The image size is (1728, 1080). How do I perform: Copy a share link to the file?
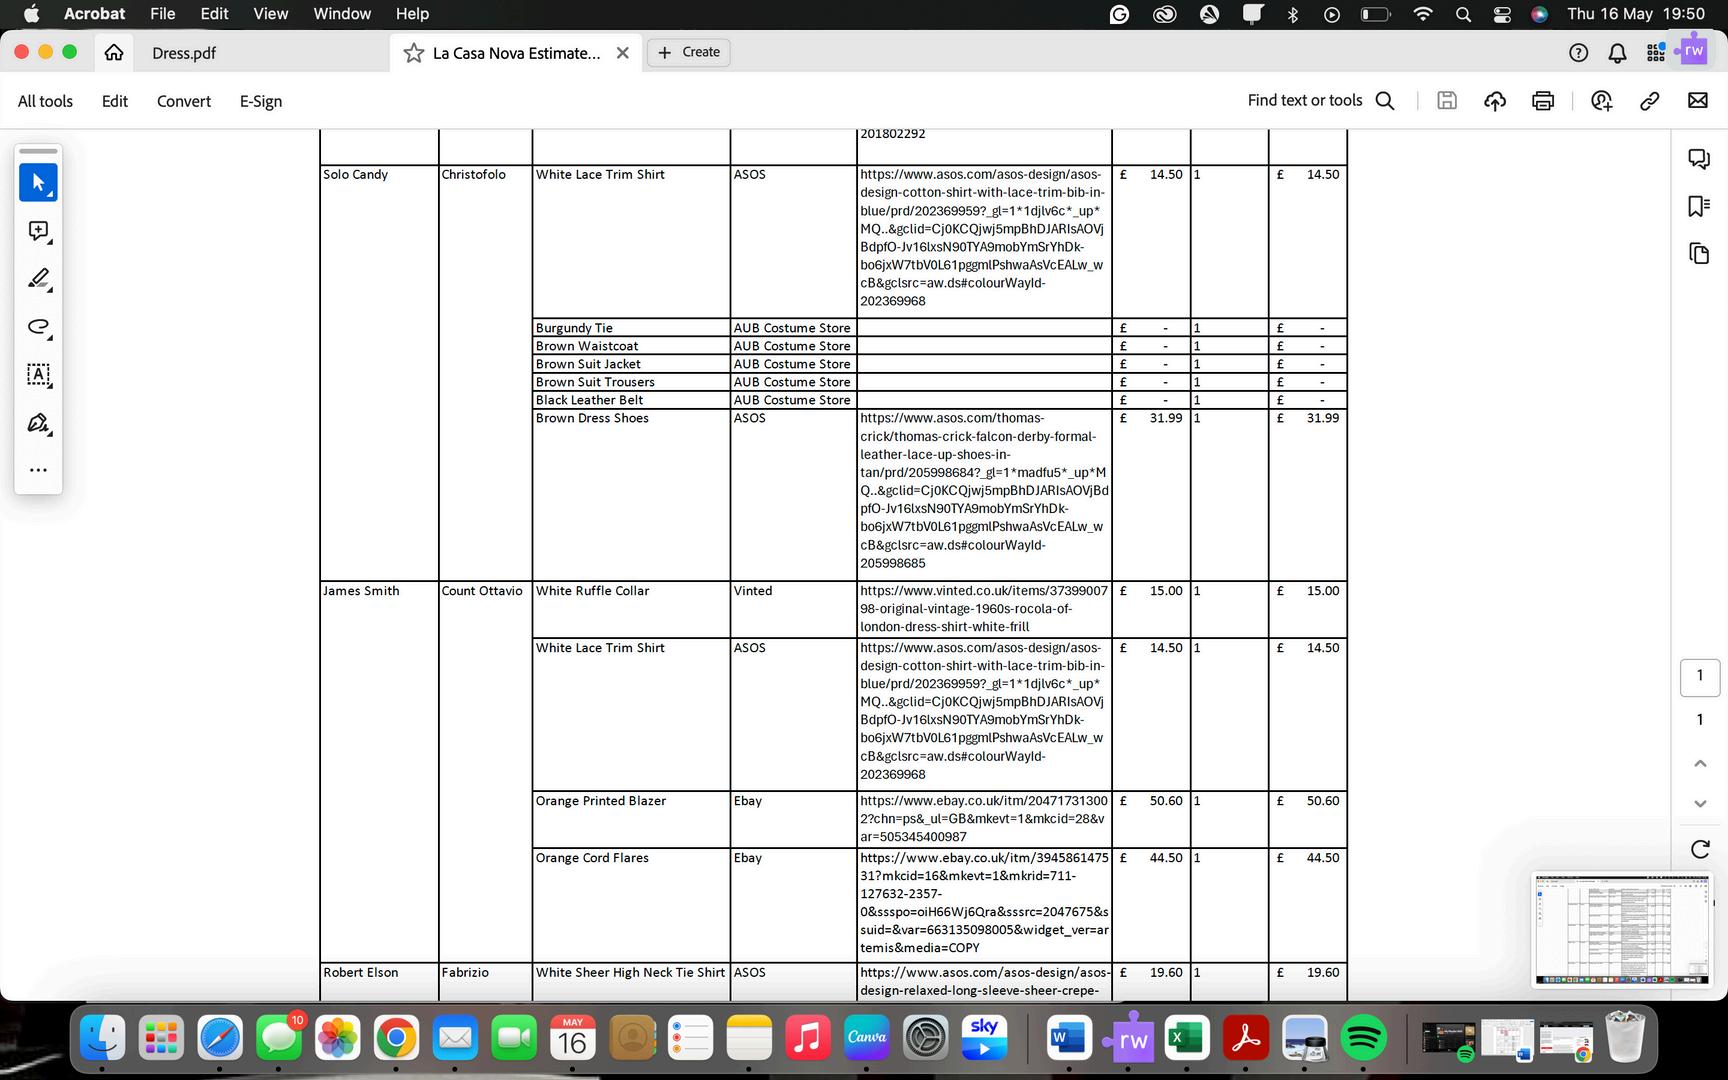point(1650,101)
